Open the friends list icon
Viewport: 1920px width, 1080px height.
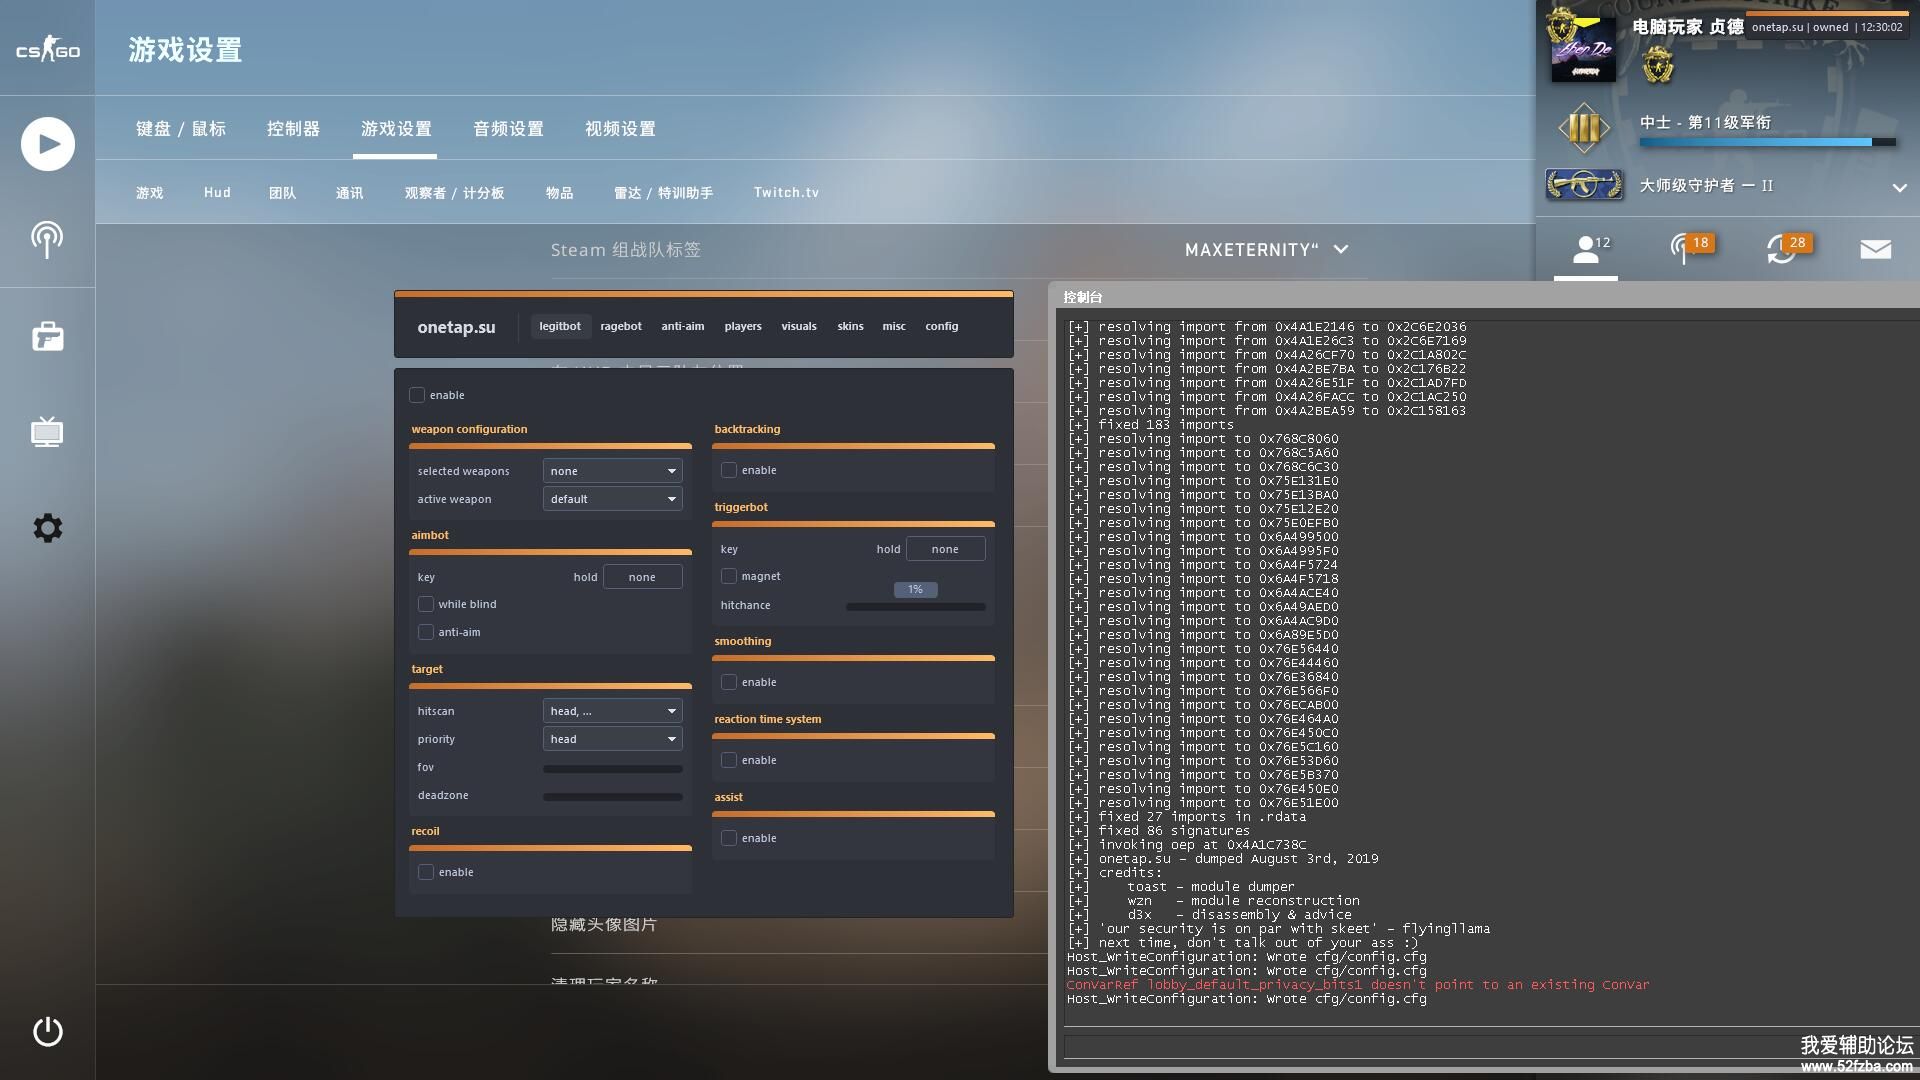point(1586,249)
